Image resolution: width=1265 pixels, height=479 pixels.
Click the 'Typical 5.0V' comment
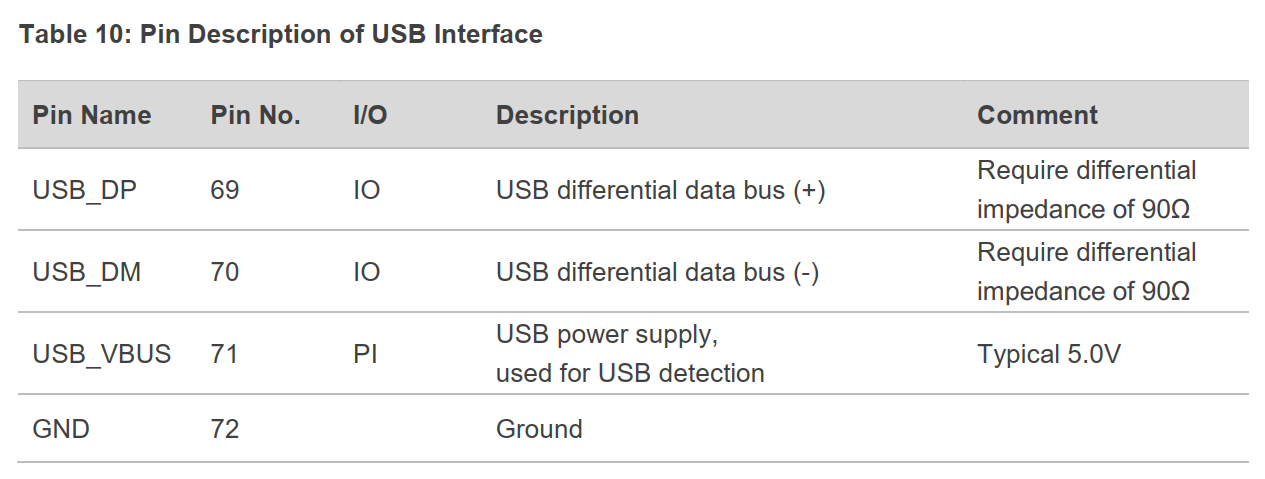click(x=1049, y=354)
